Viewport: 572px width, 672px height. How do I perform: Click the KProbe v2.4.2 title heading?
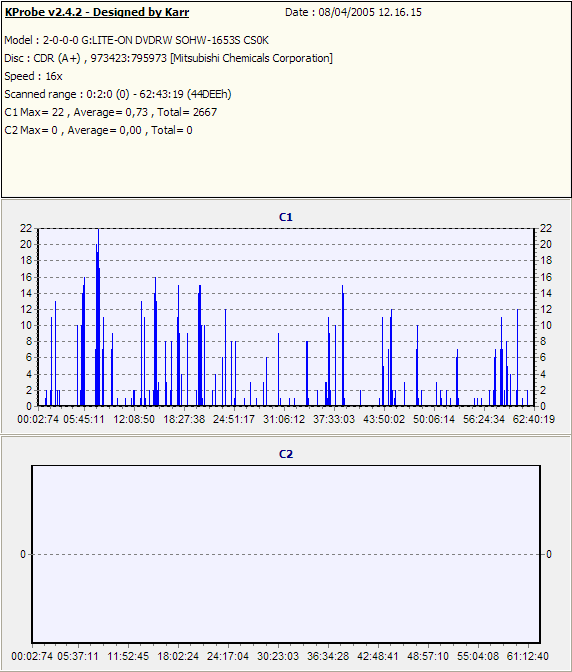click(x=97, y=12)
